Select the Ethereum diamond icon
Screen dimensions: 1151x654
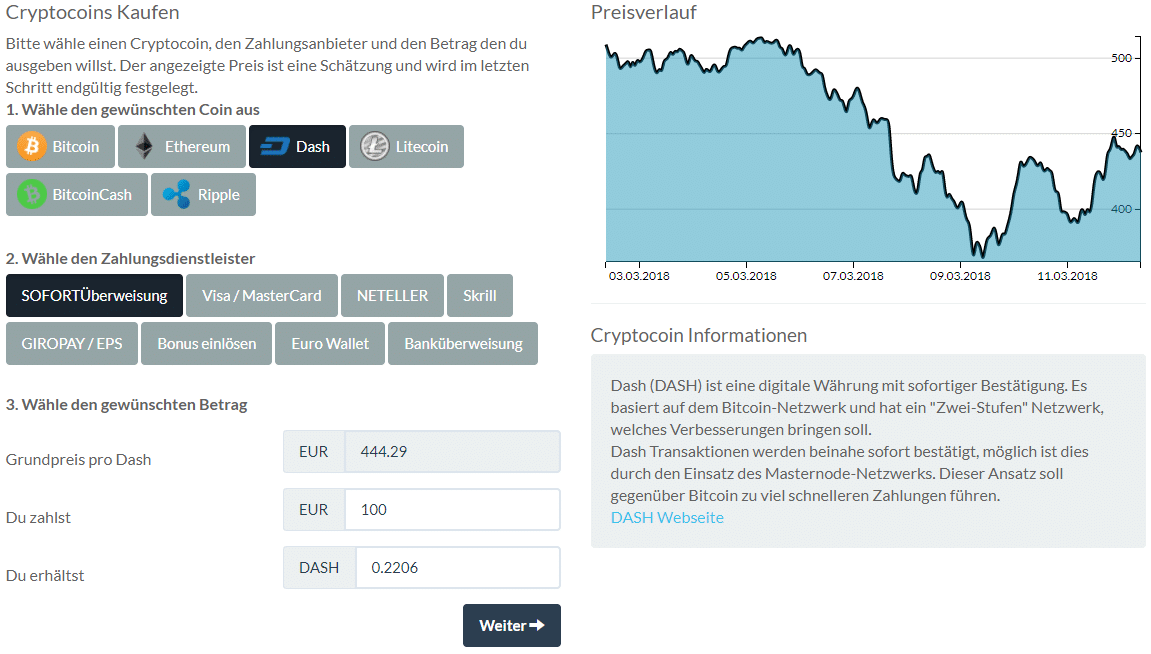[x=145, y=147]
